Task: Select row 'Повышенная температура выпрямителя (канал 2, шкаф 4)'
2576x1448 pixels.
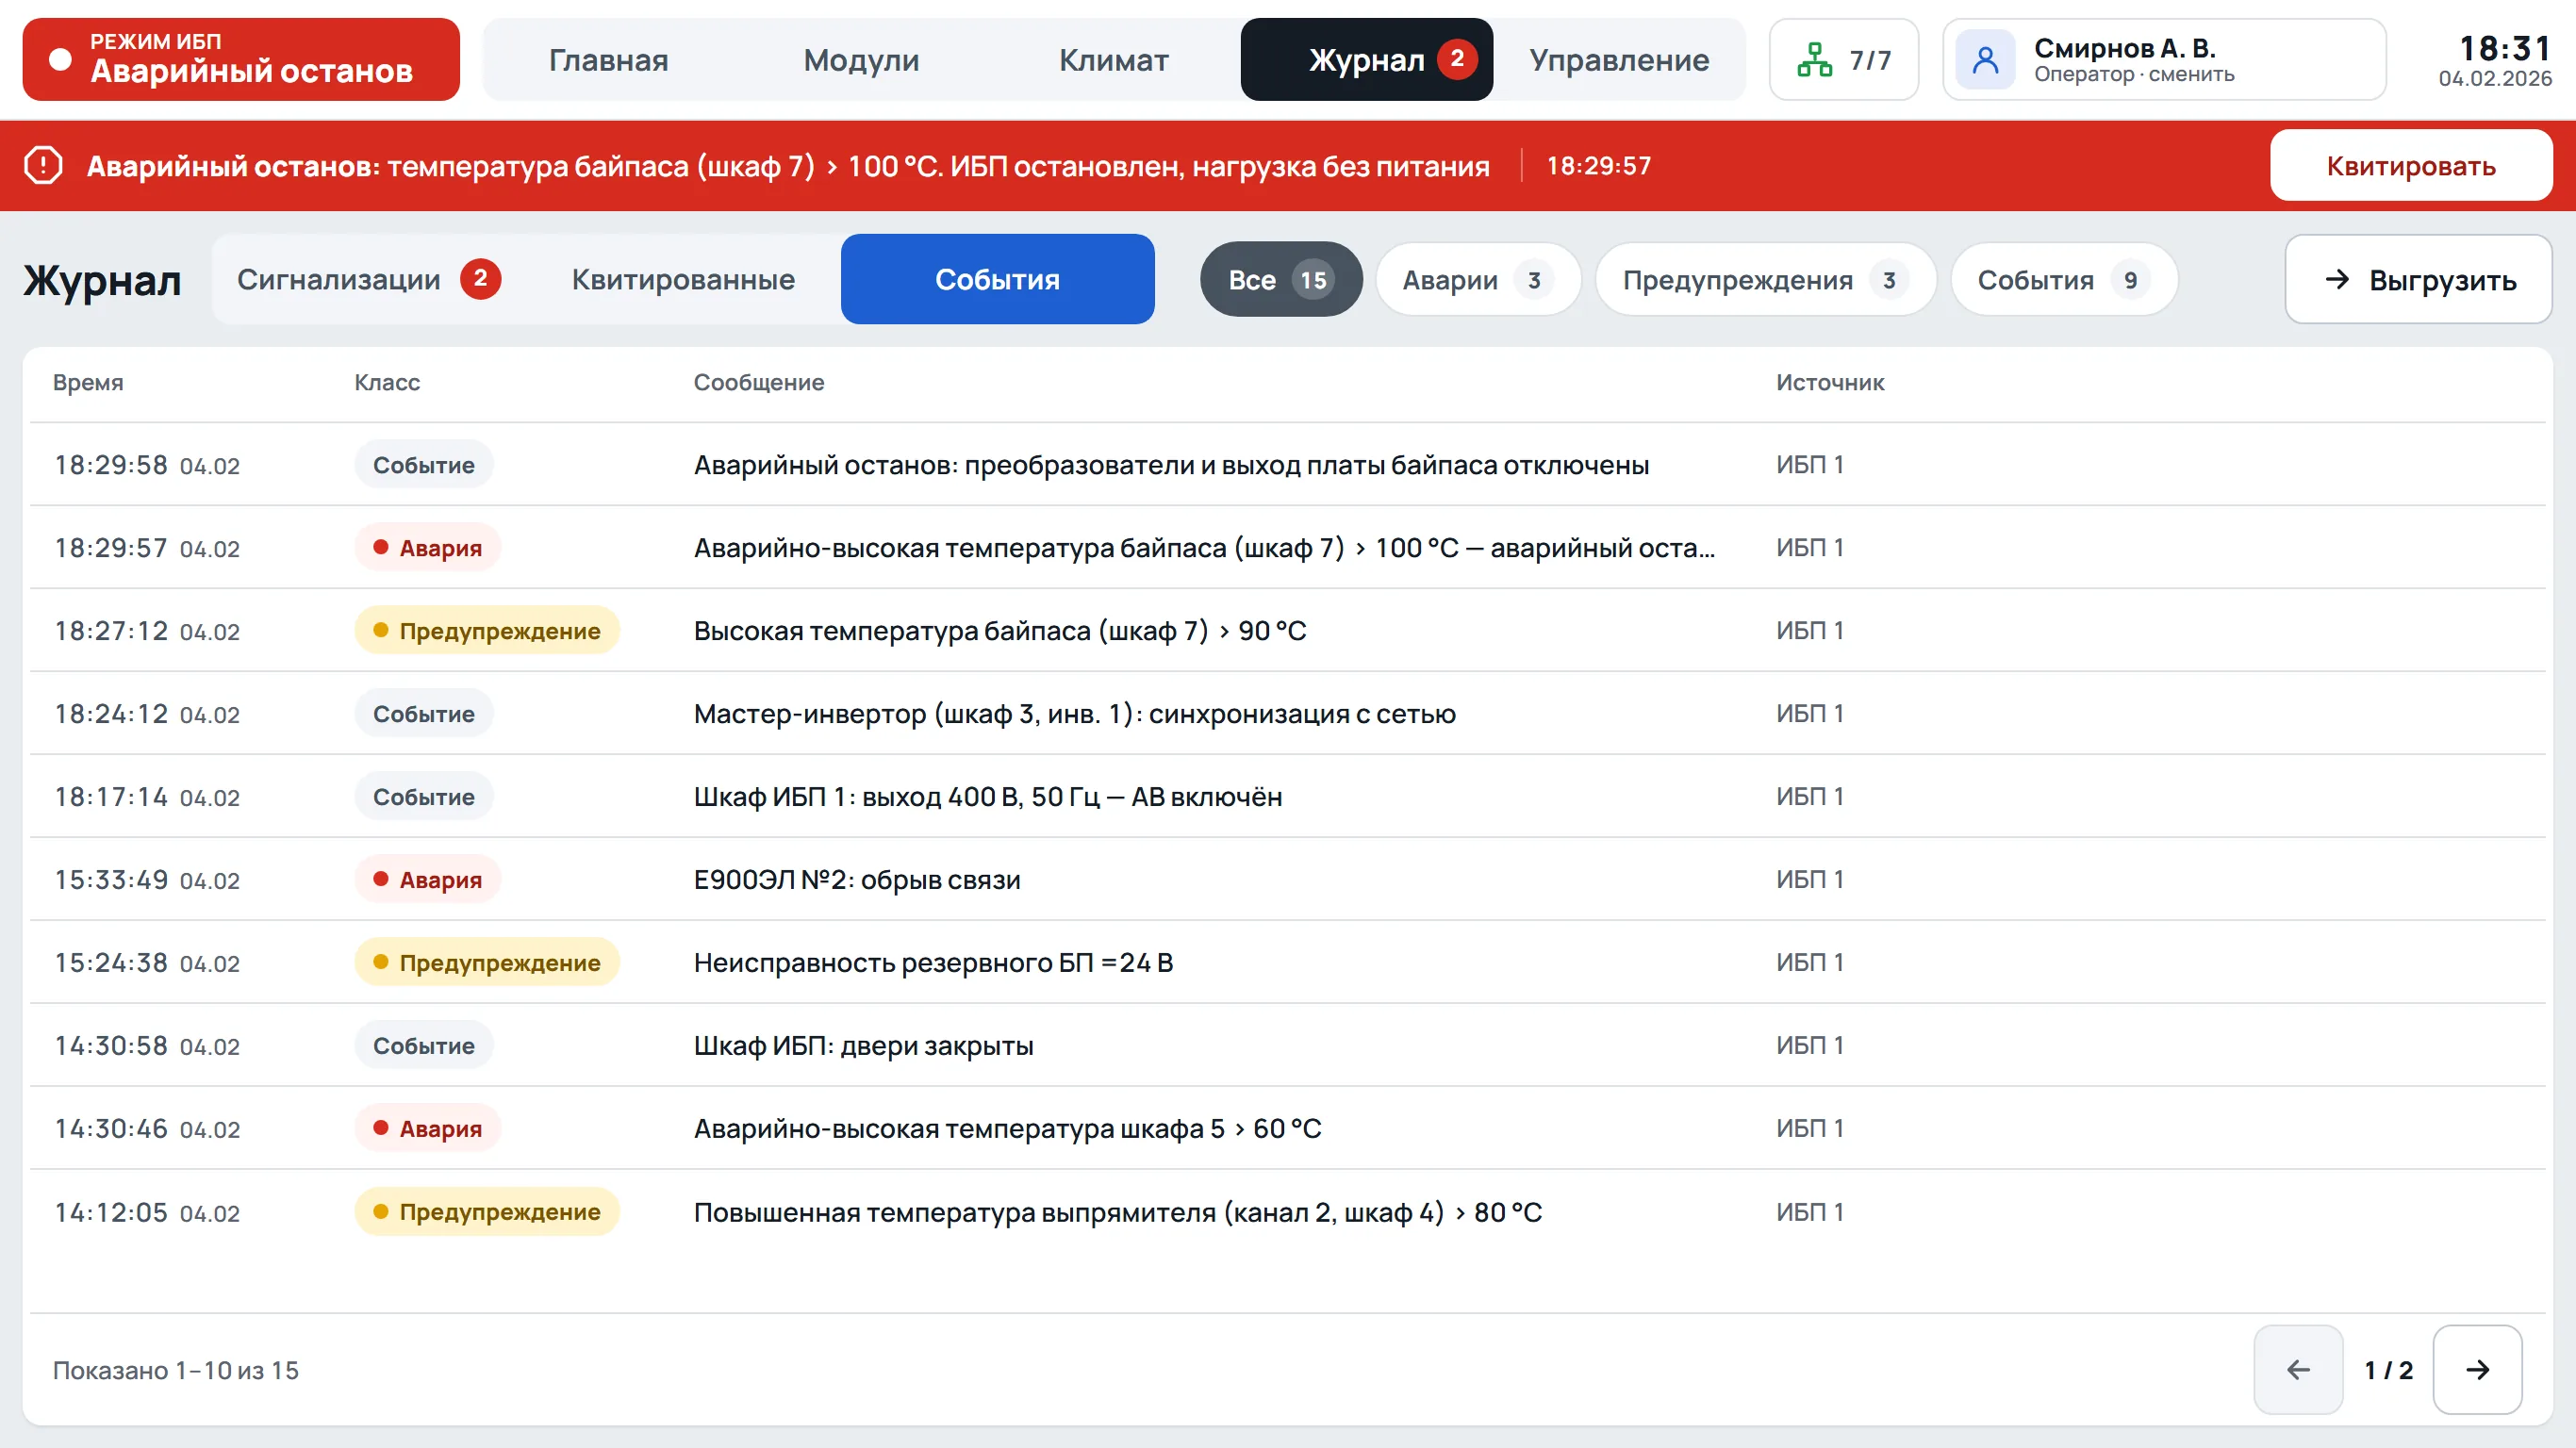Action: pos(1287,1211)
